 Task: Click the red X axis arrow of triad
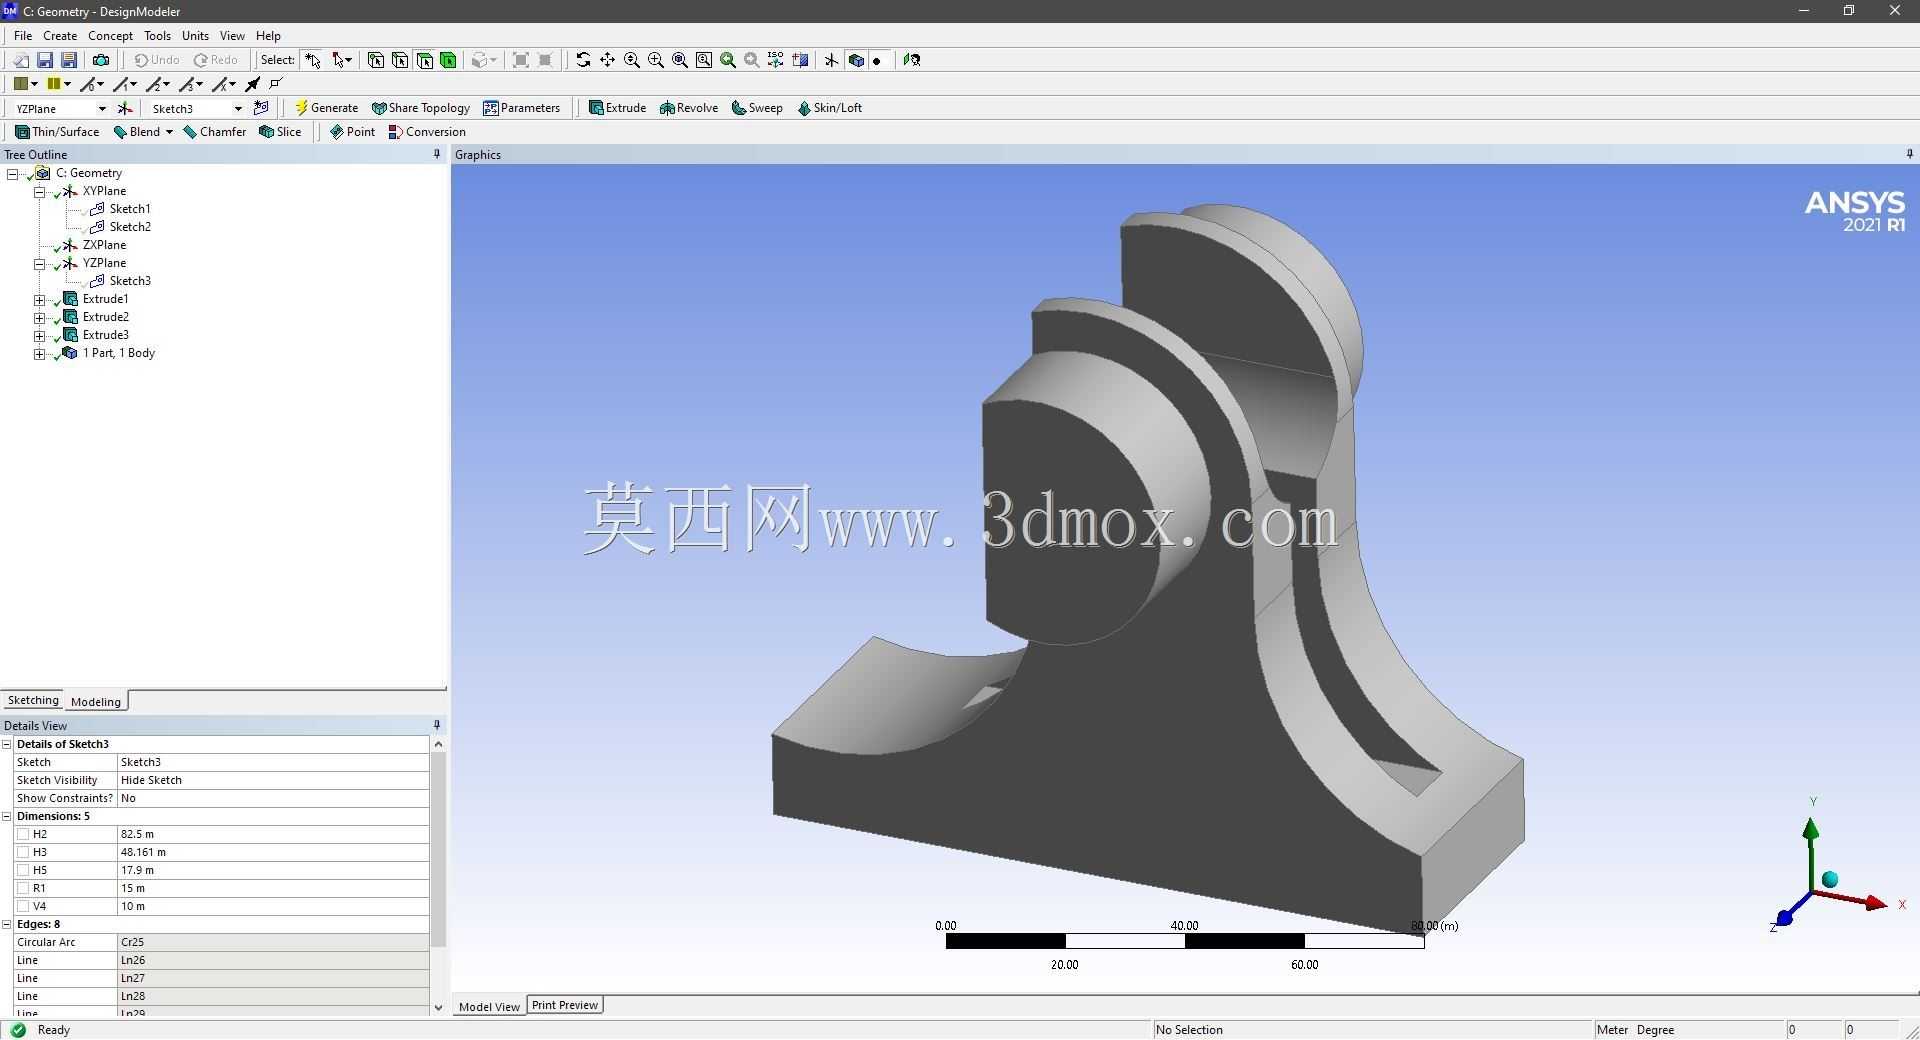pos(1878,903)
